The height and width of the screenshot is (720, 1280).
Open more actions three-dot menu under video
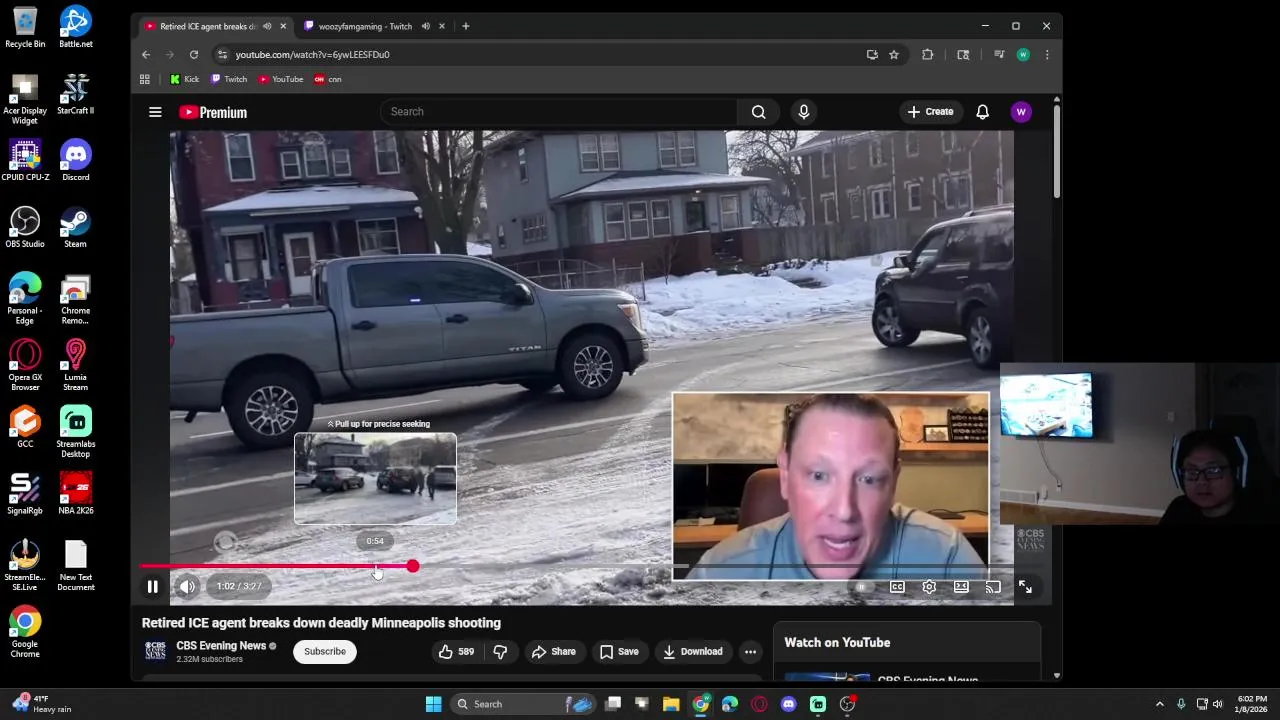point(750,652)
